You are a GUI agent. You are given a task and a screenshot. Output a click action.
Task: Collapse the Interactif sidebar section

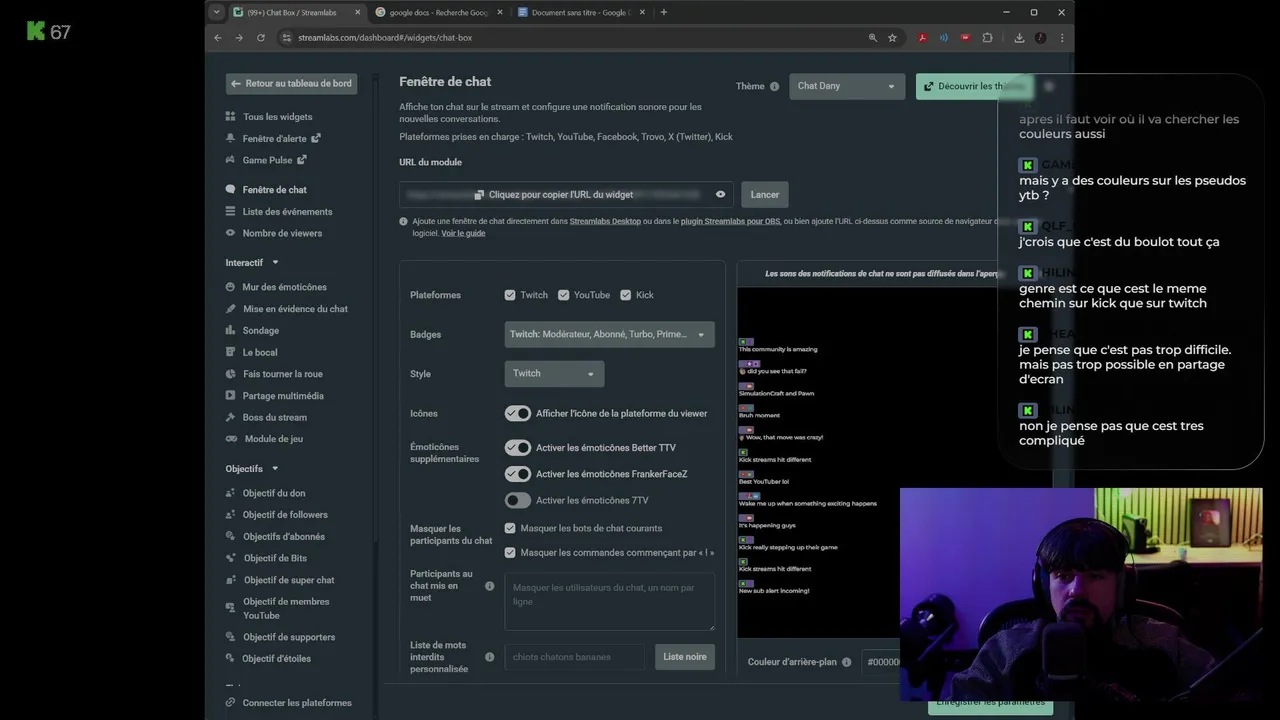(x=275, y=263)
